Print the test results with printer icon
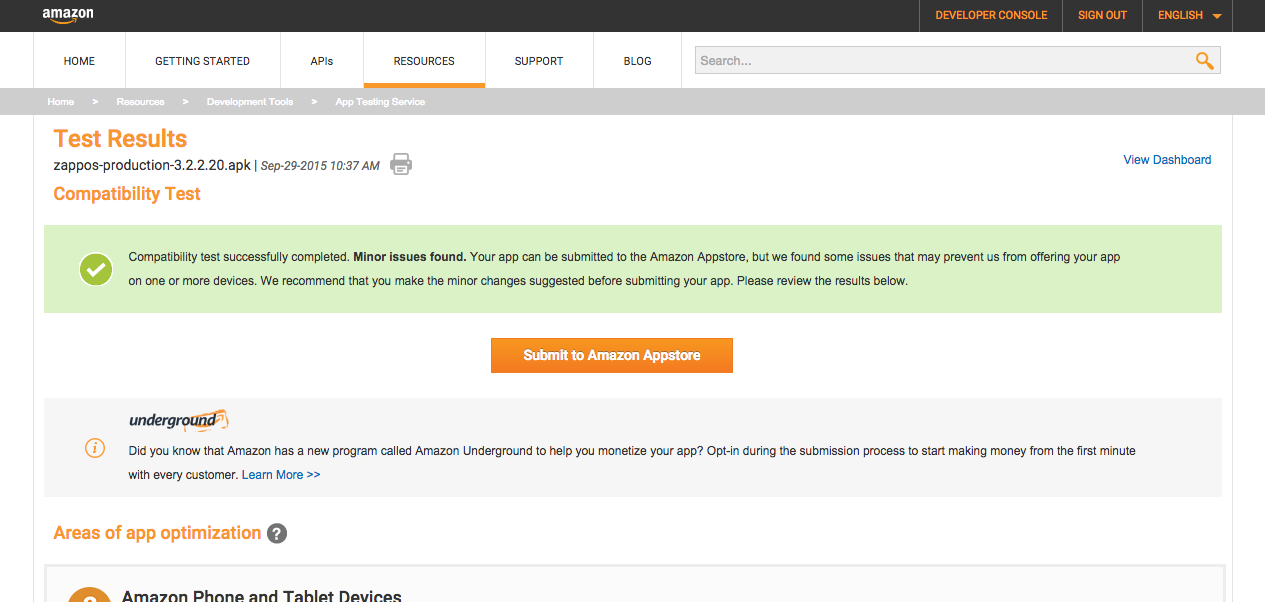 (x=401, y=165)
